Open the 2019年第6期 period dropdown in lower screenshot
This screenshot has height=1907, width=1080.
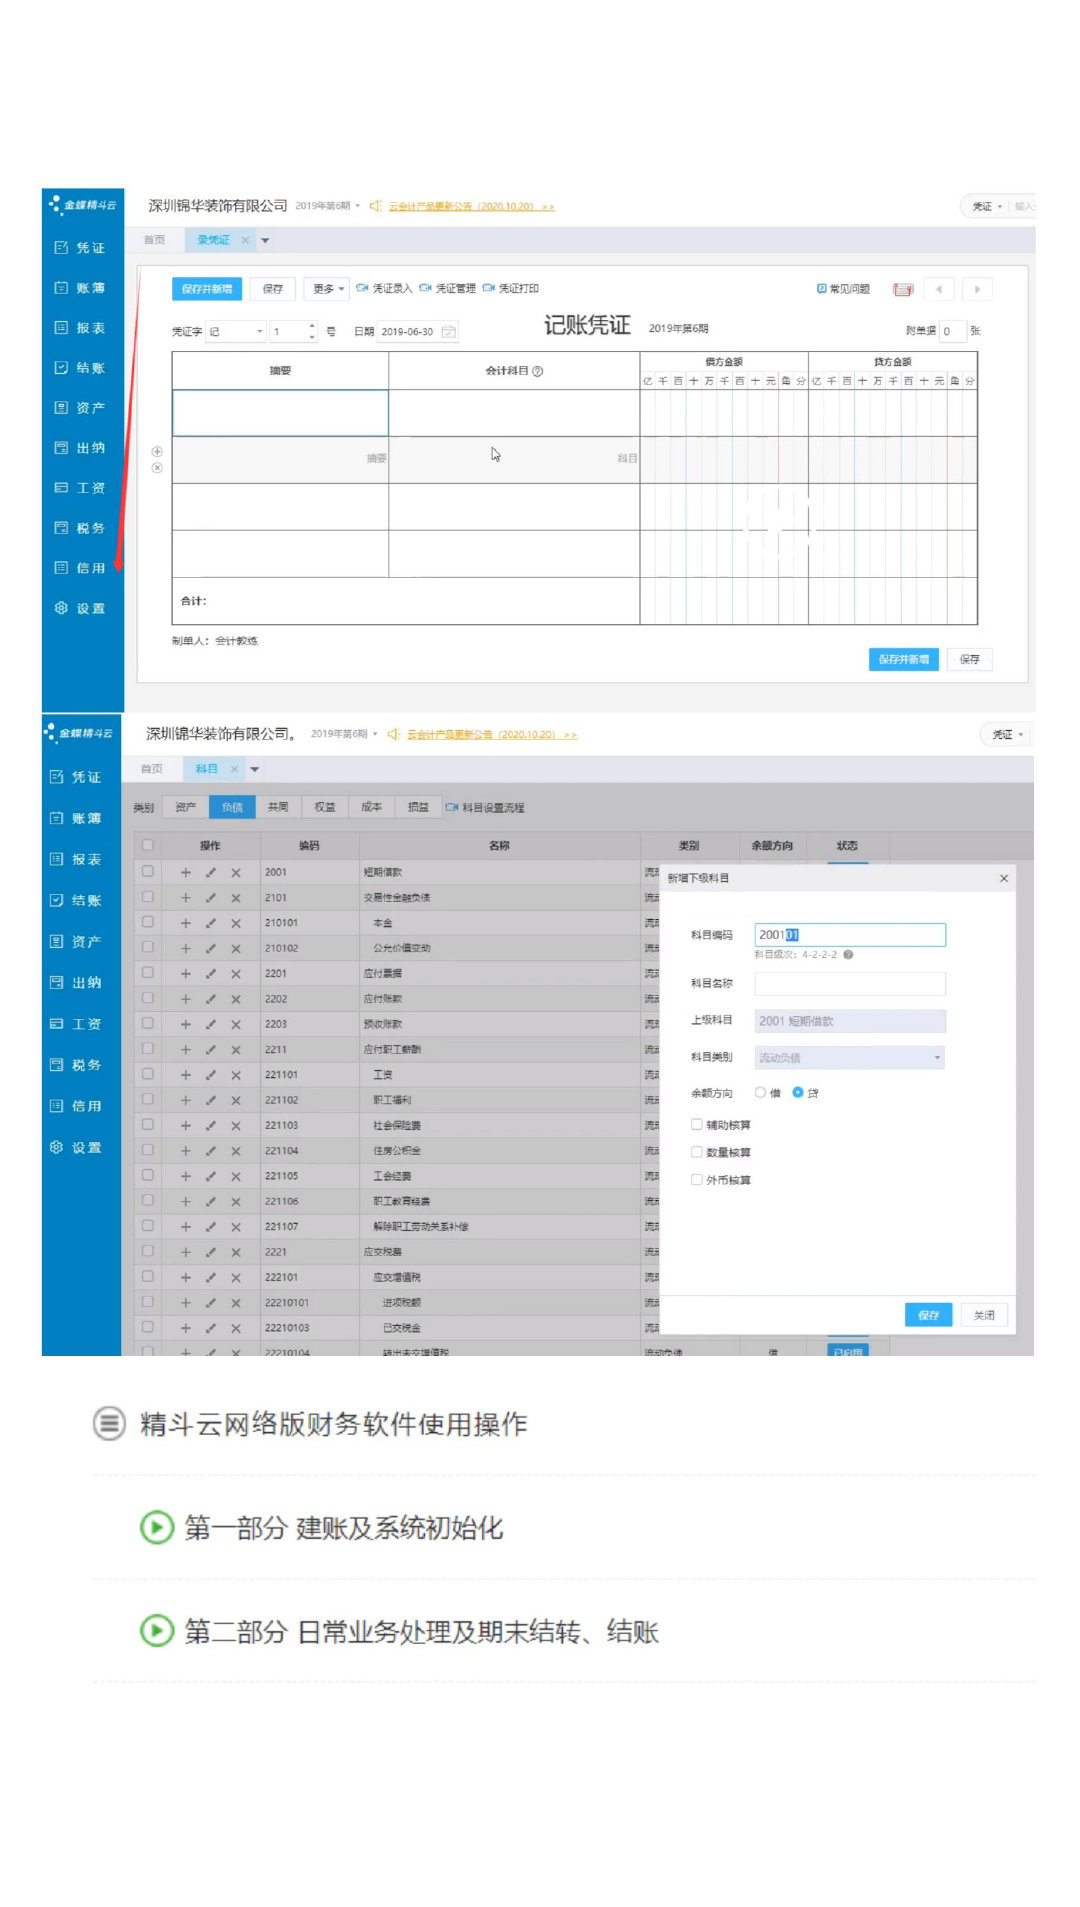tap(344, 734)
